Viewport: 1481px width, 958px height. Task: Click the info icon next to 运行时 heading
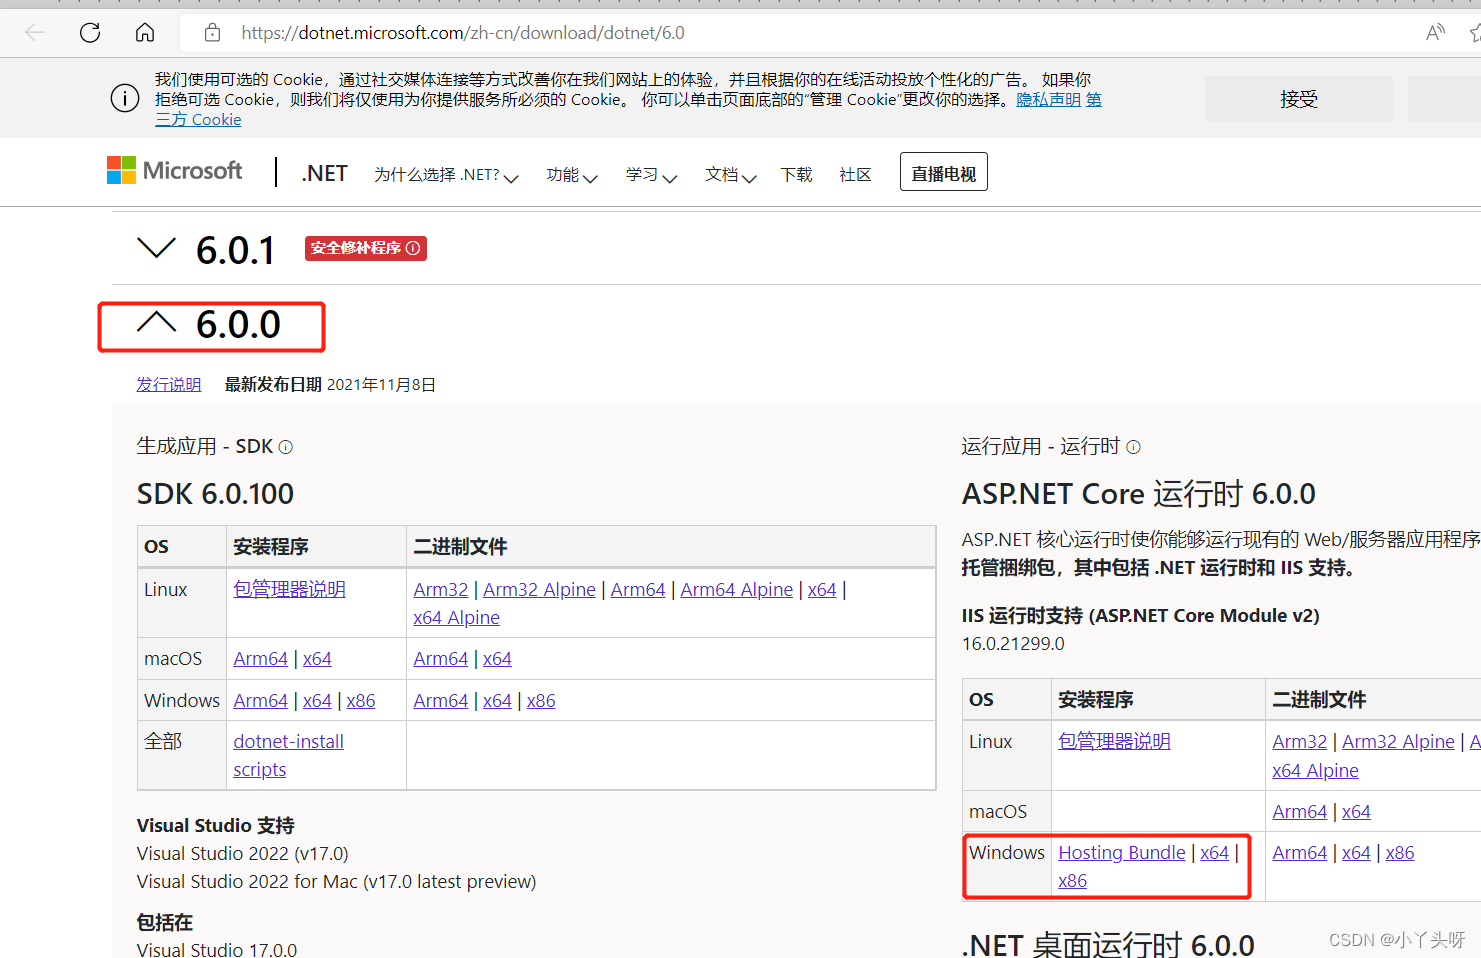[x=1132, y=447]
